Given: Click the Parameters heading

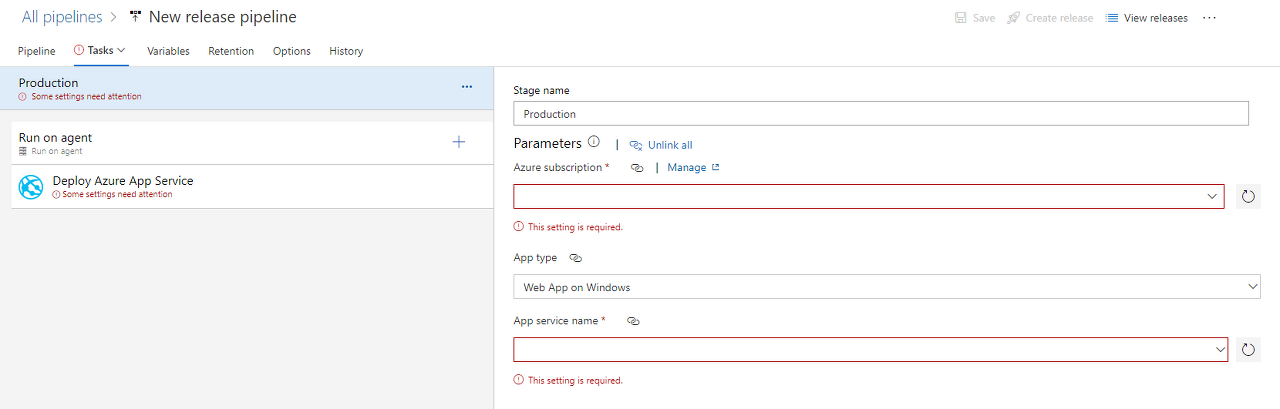Looking at the screenshot, I should (x=547, y=143).
